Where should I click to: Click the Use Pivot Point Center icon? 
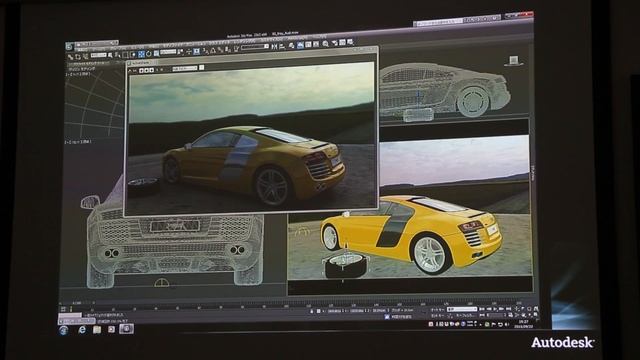(180, 52)
